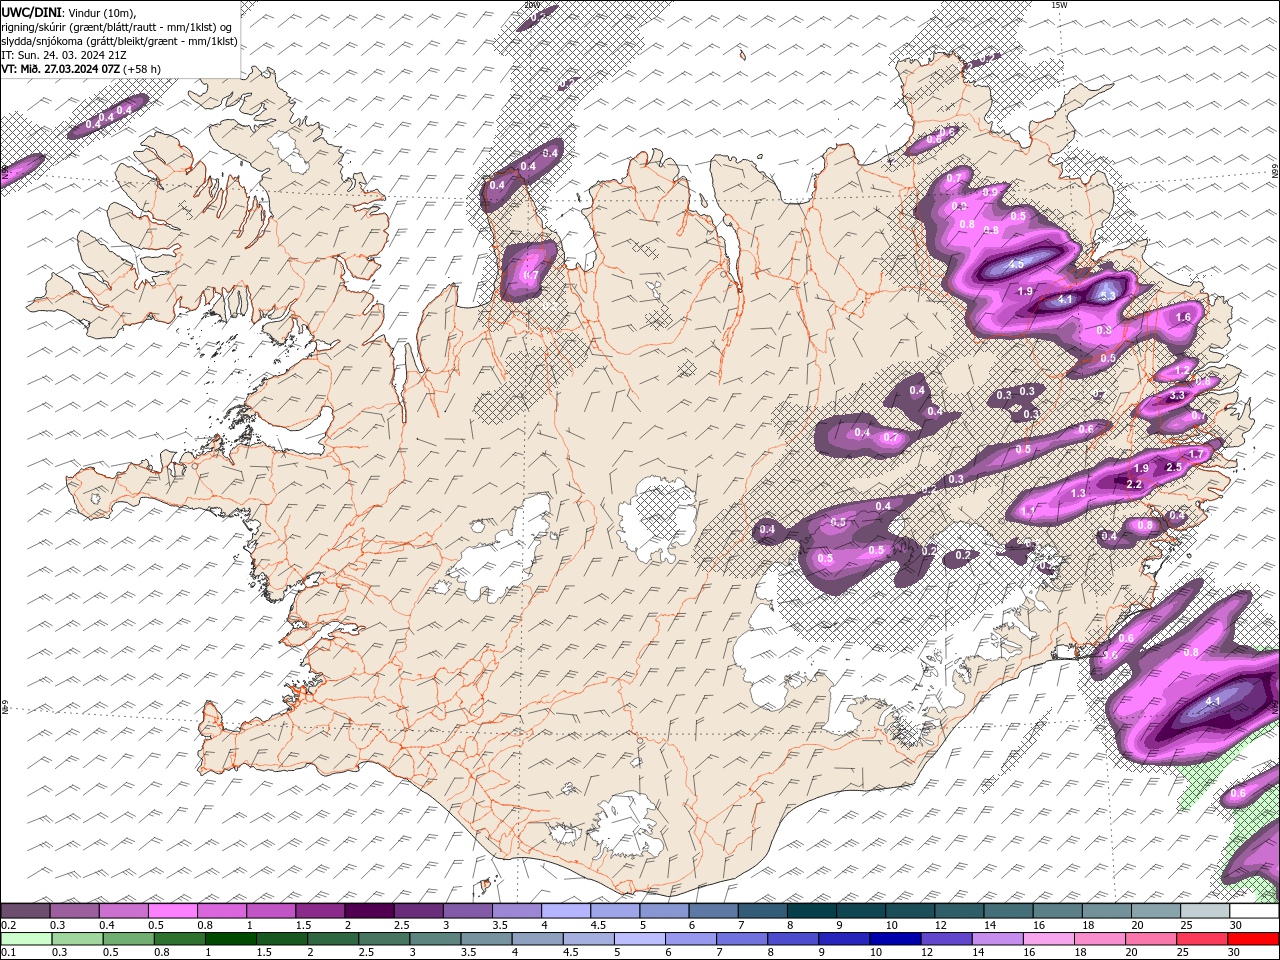Click the bright pink 0.5 snow legend swatch
The image size is (1280, 960).
point(173,911)
